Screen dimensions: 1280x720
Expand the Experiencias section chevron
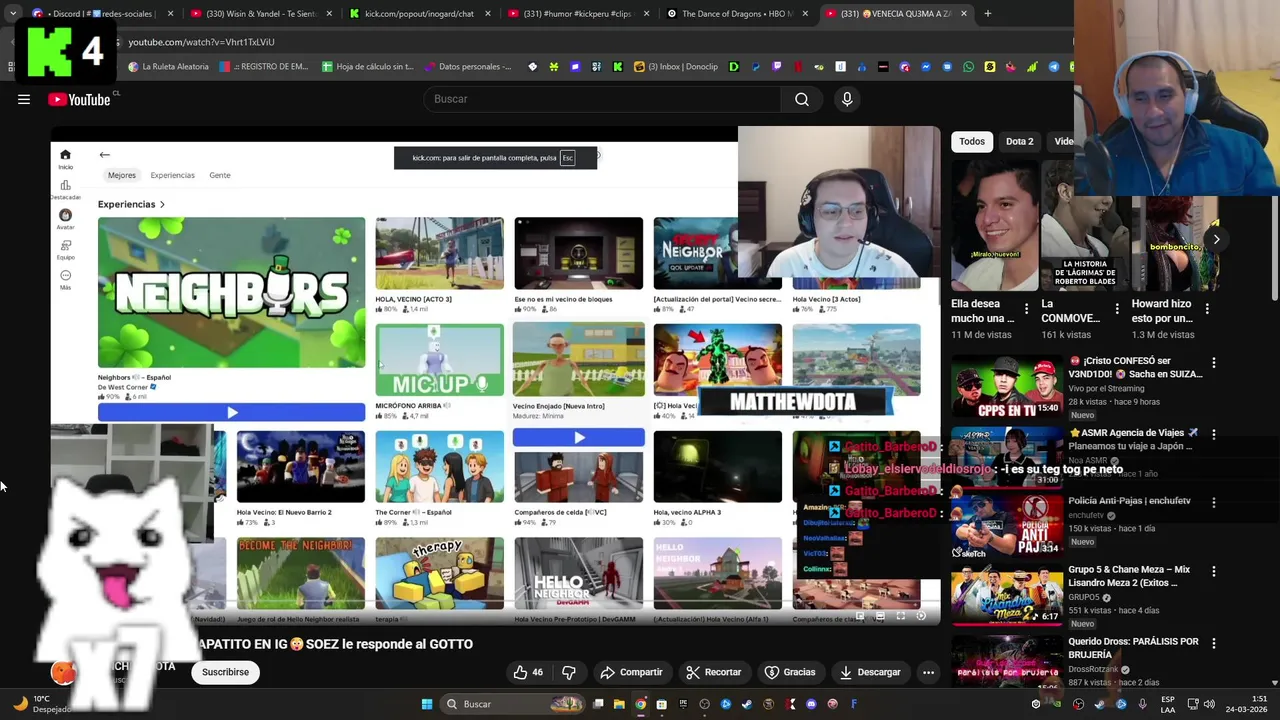(x=162, y=204)
